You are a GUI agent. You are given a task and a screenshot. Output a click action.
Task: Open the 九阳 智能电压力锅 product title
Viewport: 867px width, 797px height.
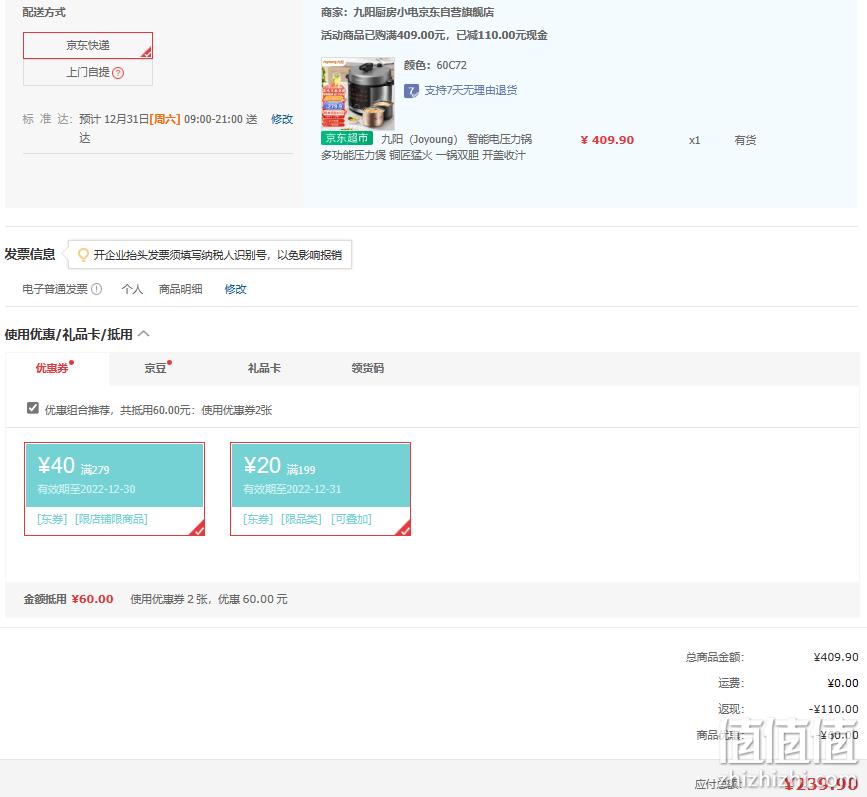(426, 147)
